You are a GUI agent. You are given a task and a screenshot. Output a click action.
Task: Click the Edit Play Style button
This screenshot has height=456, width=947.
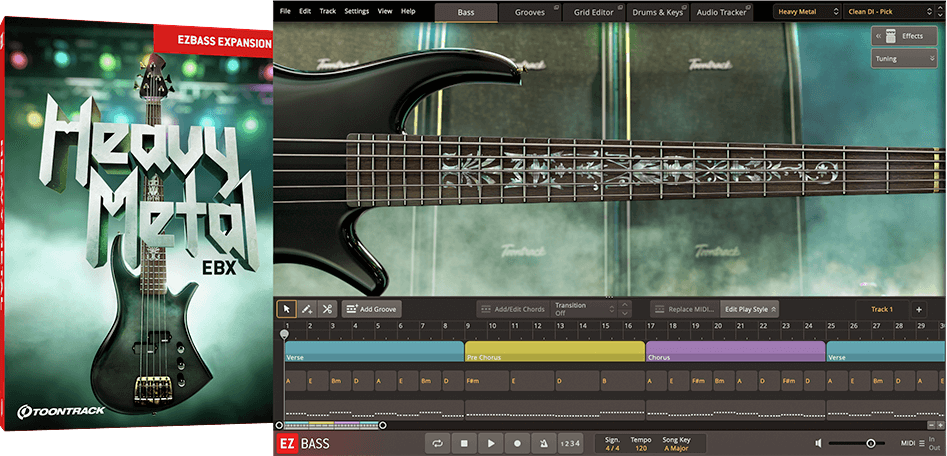(749, 309)
